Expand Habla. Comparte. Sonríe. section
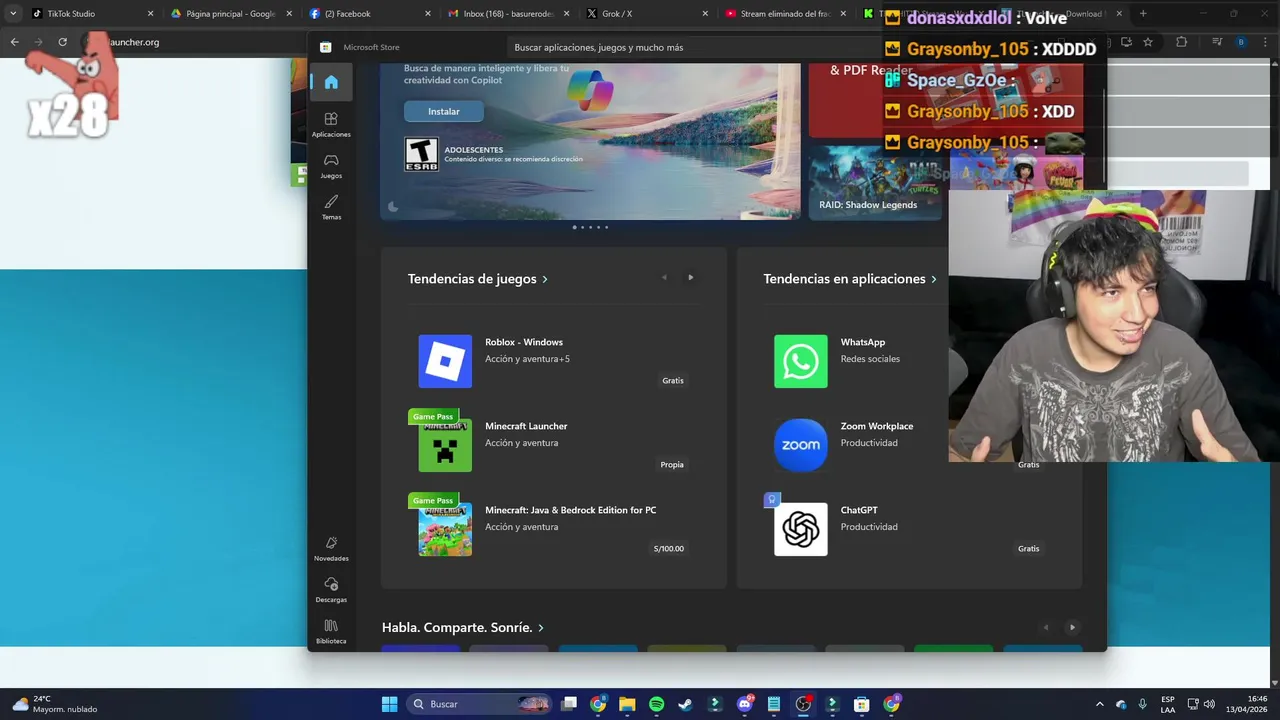 pos(463,627)
